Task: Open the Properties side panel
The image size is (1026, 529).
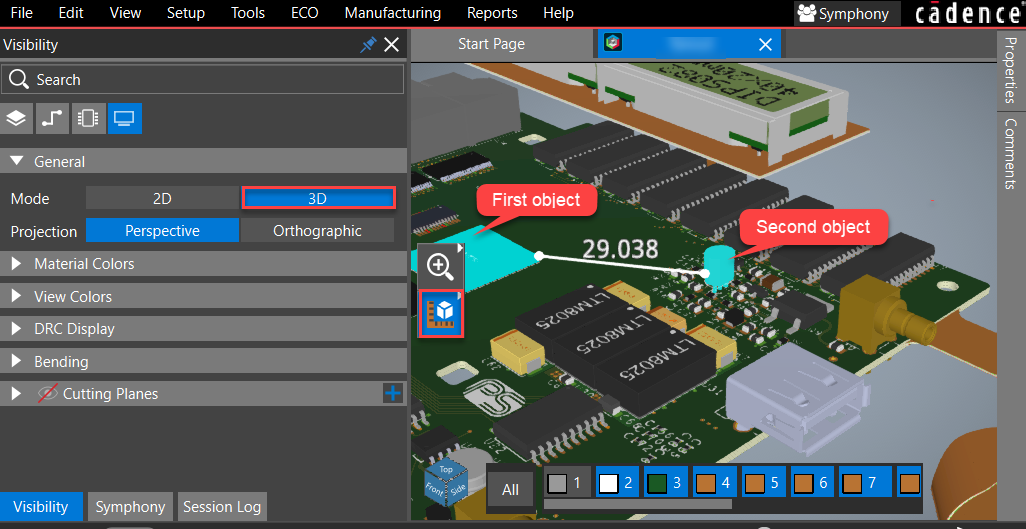Action: coord(1011,70)
